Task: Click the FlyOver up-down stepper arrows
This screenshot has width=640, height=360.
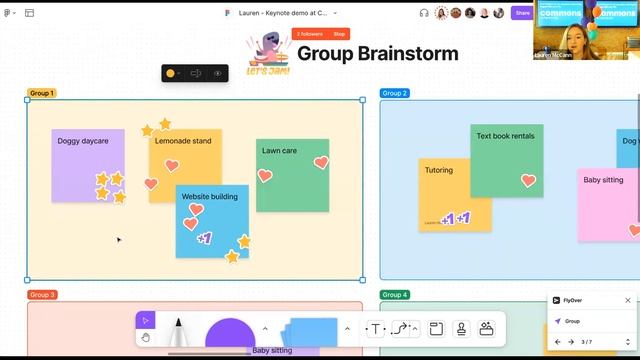Action: (x=628, y=342)
